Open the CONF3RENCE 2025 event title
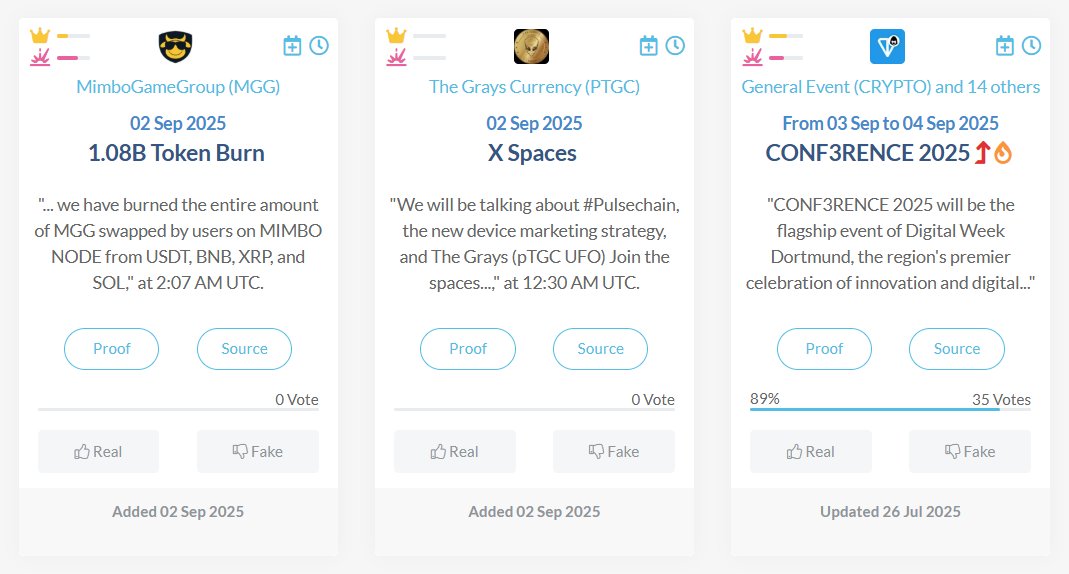The image size is (1069, 574). tap(867, 153)
